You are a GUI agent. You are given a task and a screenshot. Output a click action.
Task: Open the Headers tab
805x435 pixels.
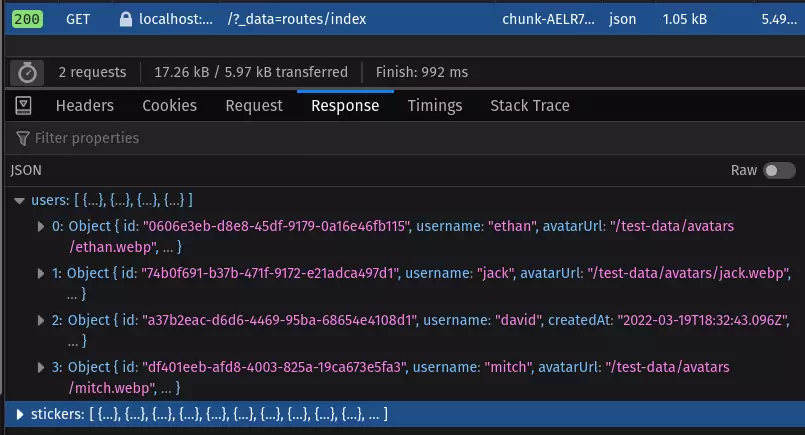(x=85, y=105)
